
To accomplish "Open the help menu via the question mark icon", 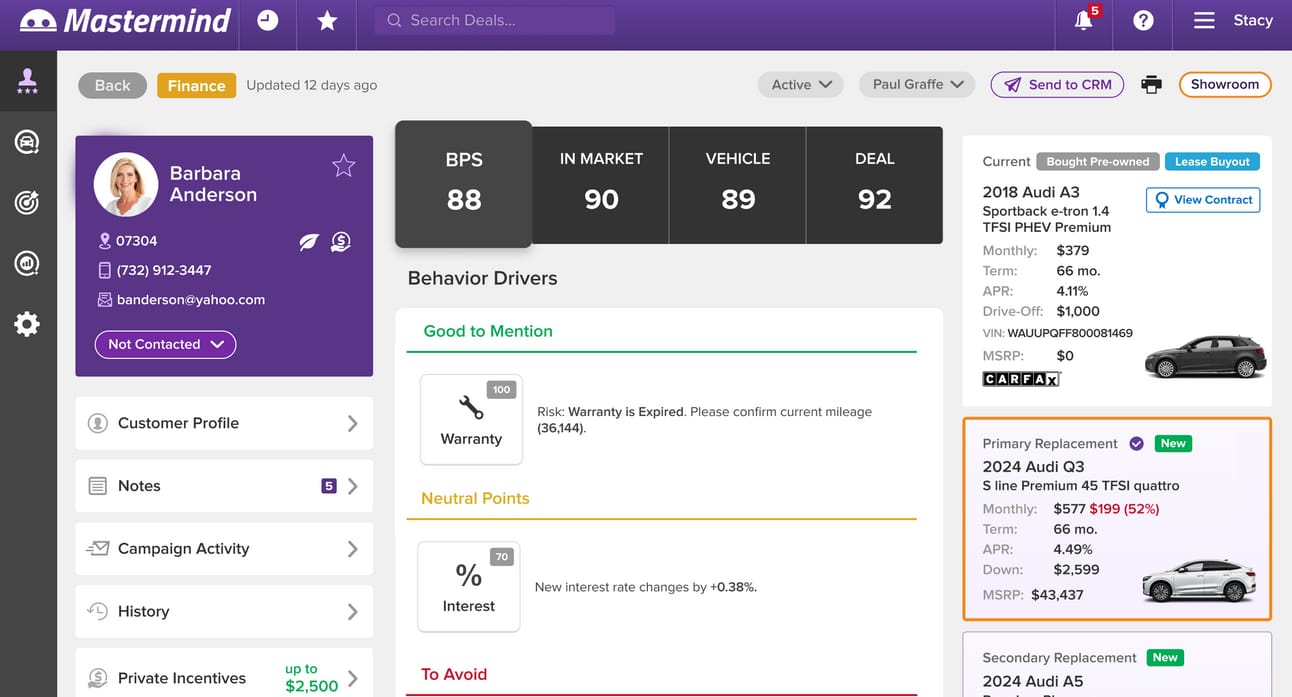I will tap(1142, 22).
